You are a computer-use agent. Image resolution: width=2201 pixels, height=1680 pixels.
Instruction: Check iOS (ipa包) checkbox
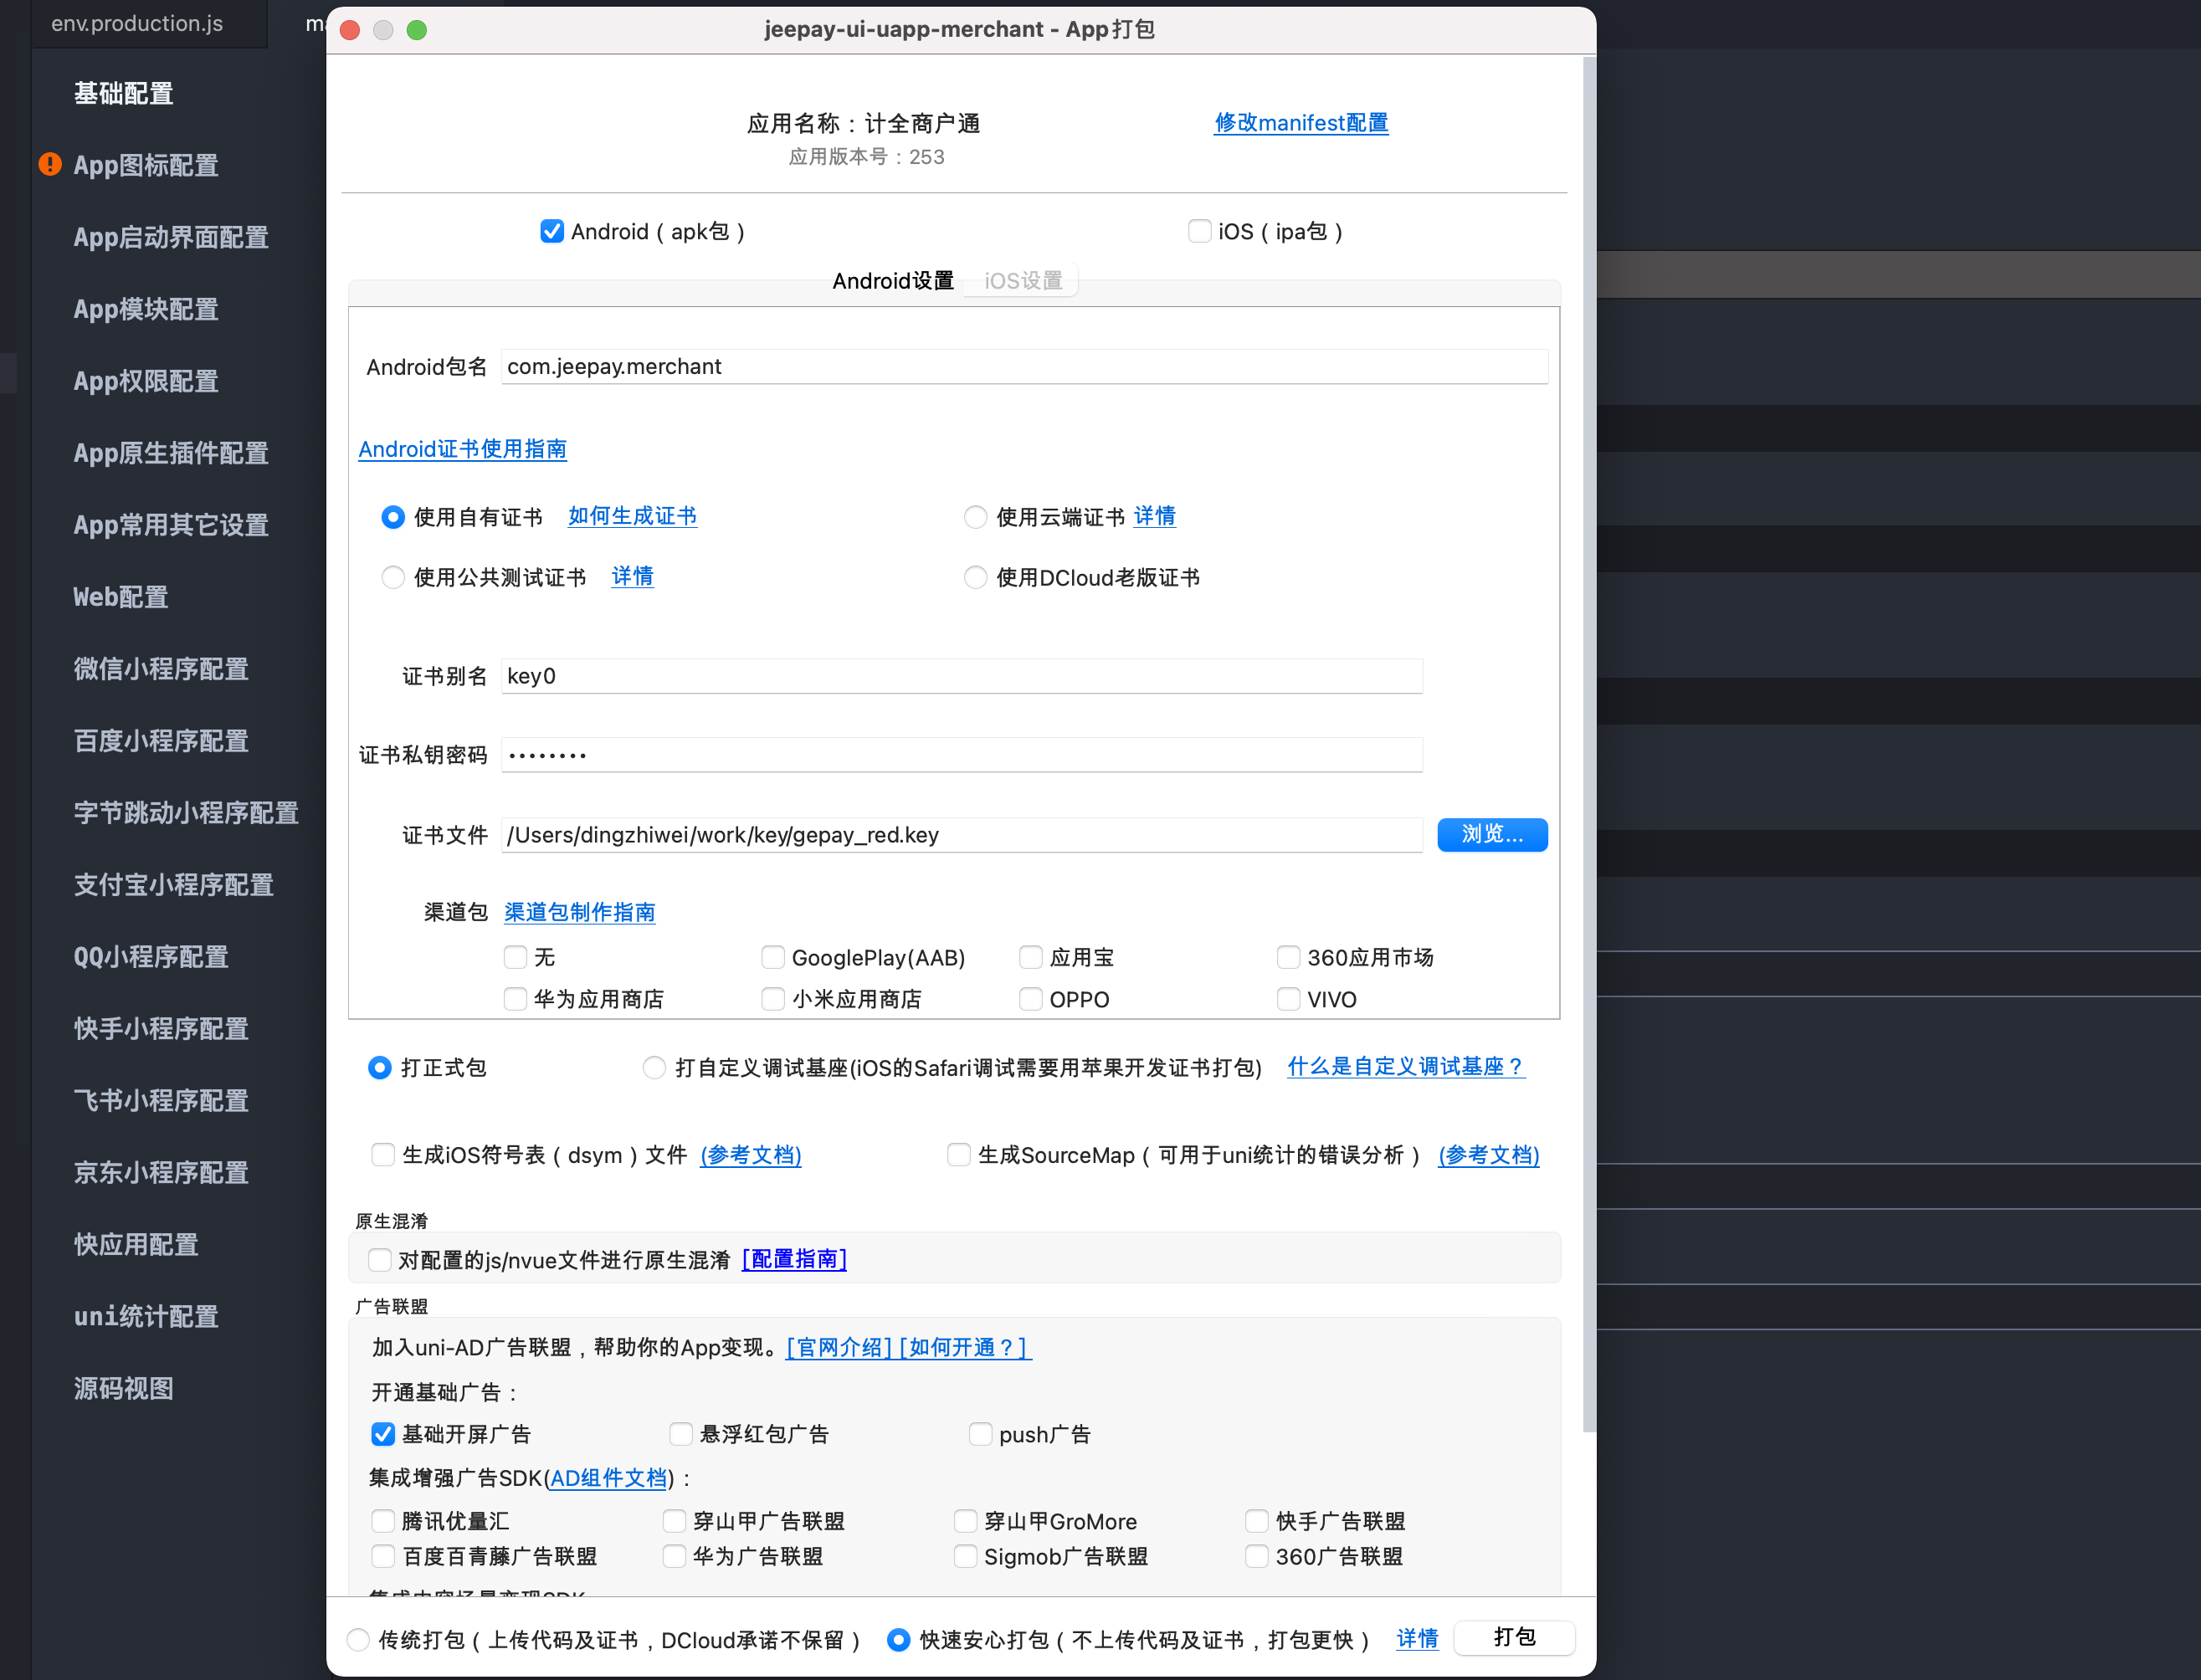click(1199, 231)
